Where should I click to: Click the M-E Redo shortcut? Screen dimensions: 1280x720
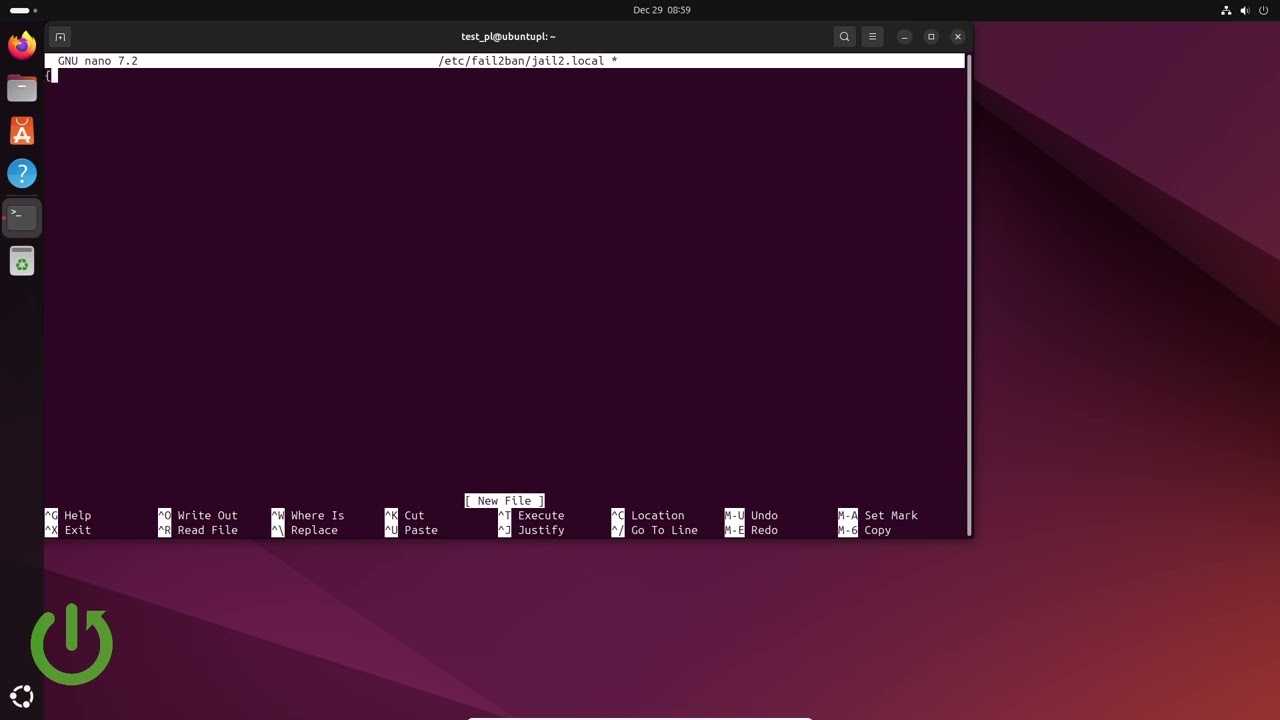tap(751, 531)
